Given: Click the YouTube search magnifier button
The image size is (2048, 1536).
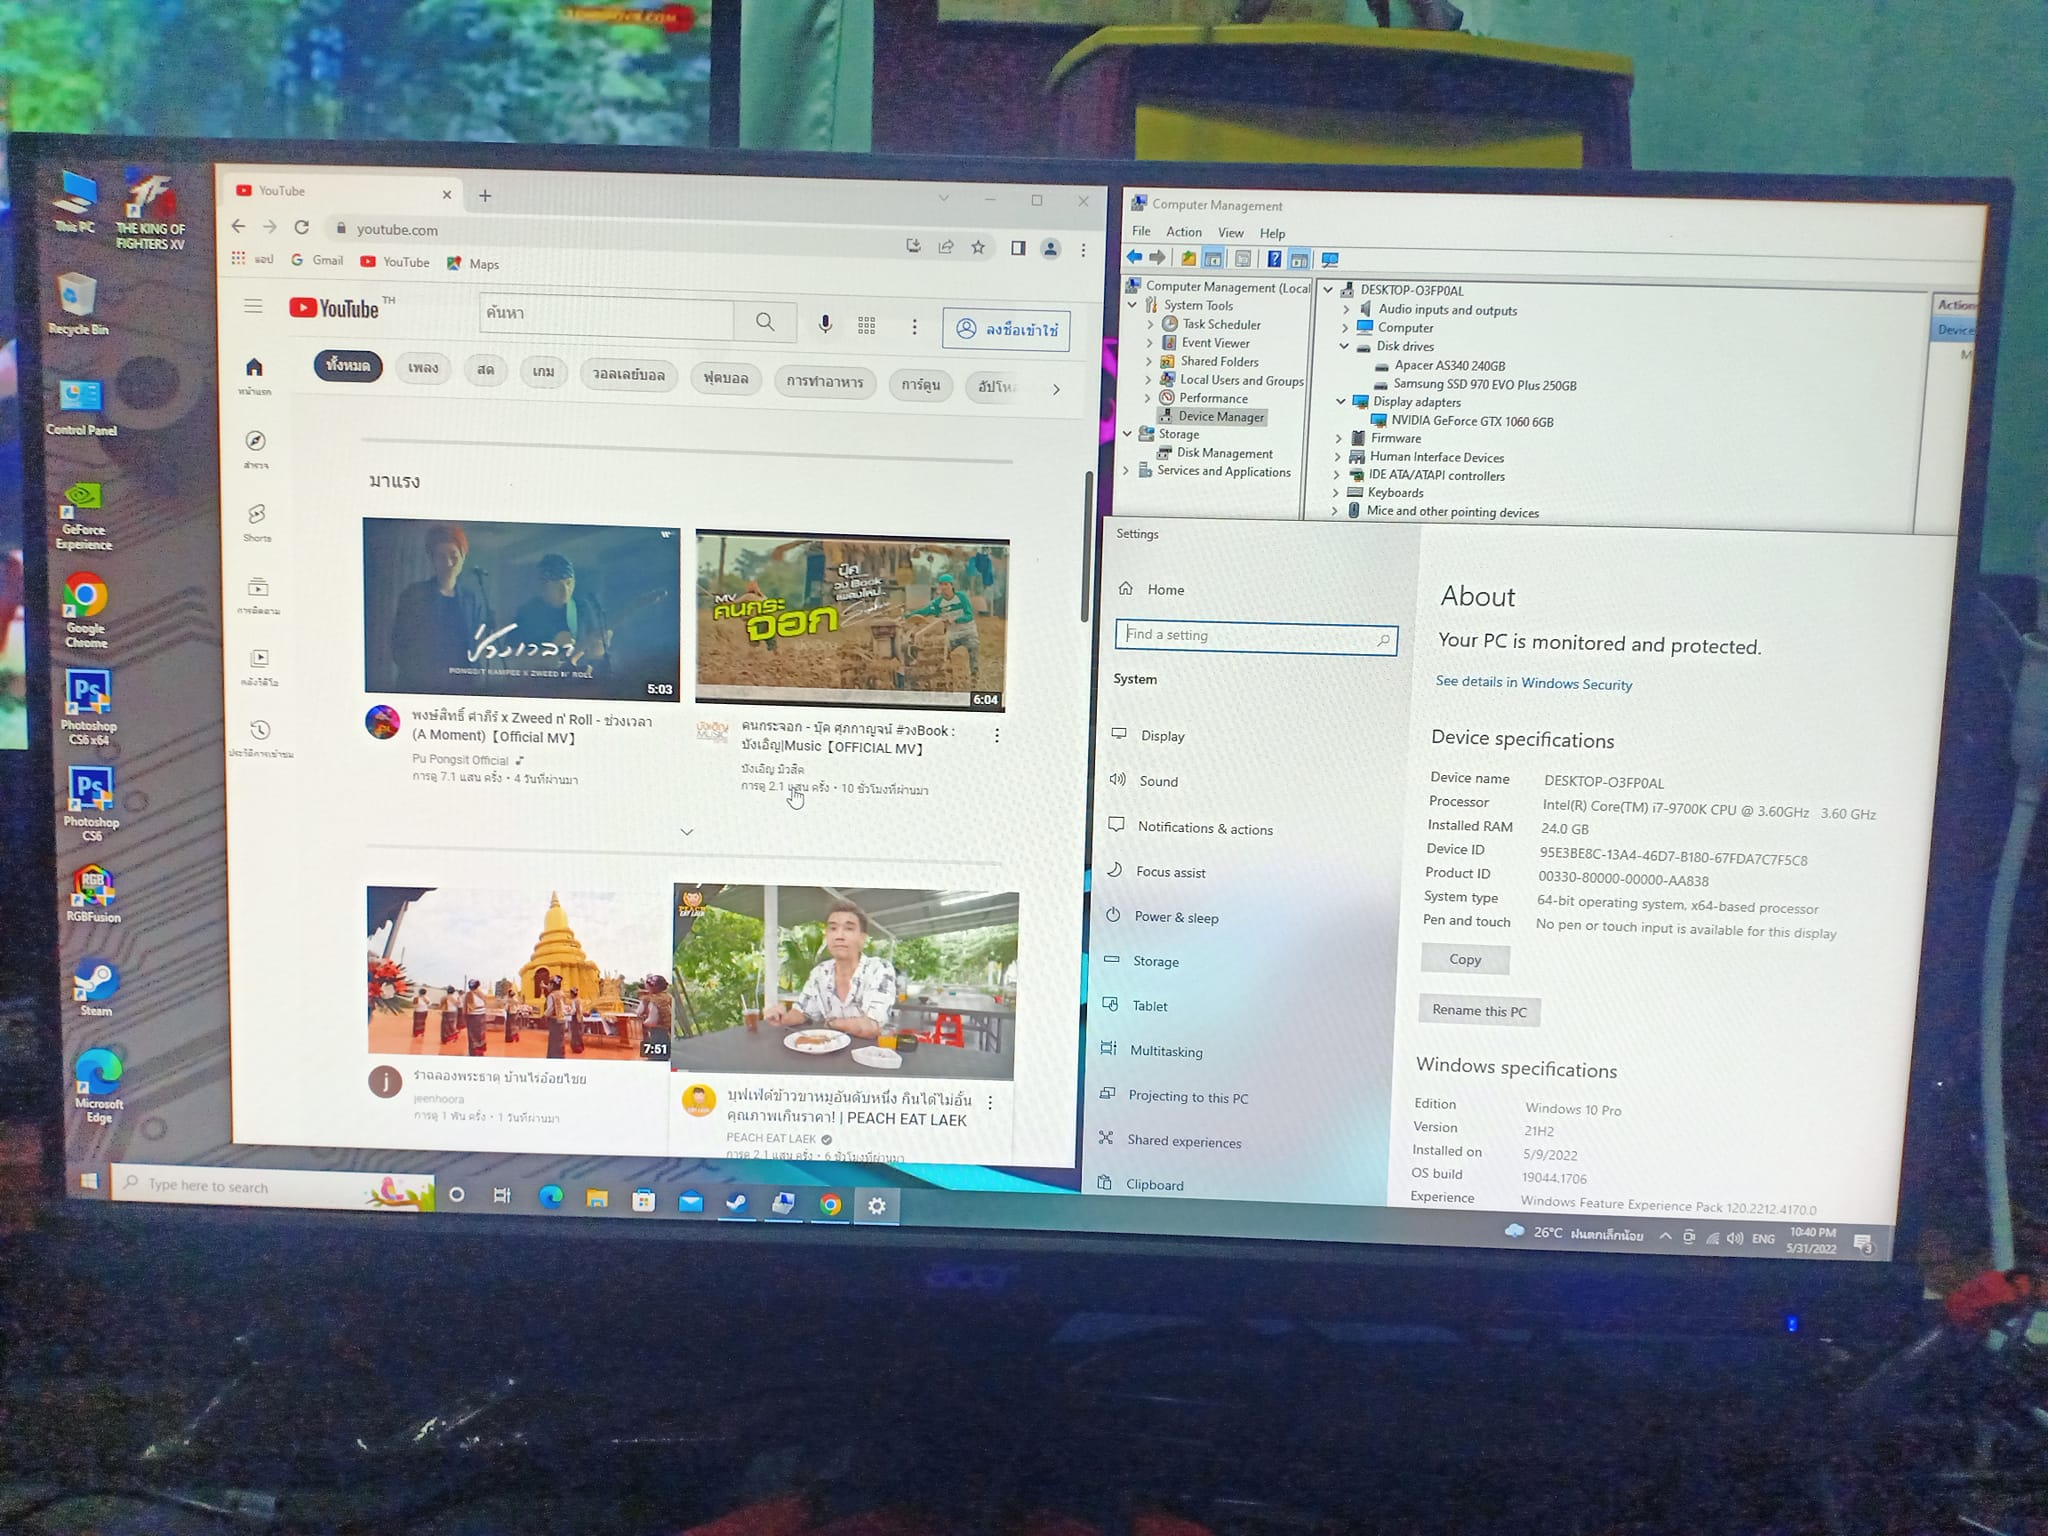Looking at the screenshot, I should (765, 322).
